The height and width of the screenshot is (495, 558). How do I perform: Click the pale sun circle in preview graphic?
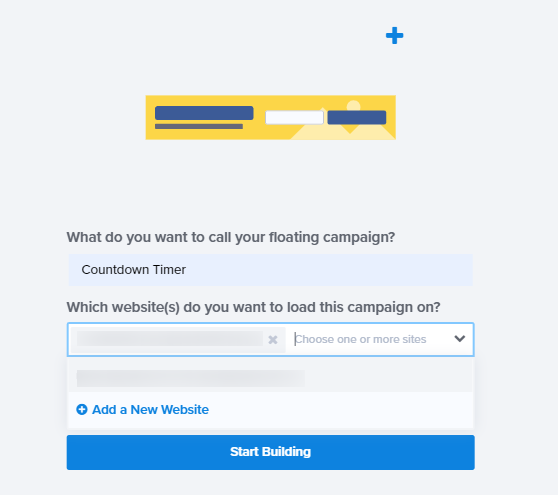353,105
